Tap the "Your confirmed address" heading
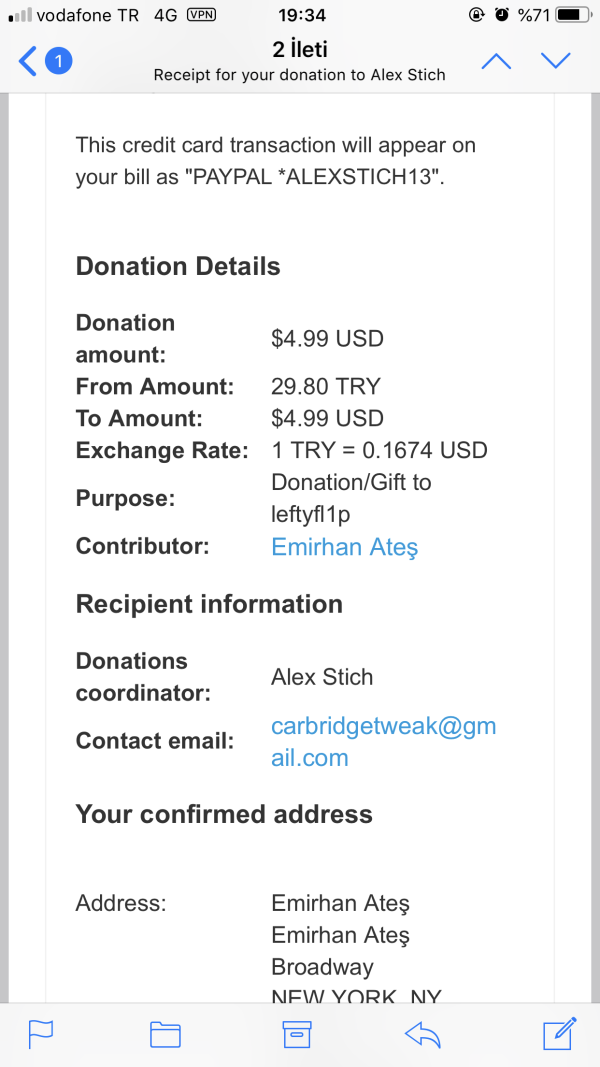Image resolution: width=600 pixels, height=1067 pixels. tap(224, 814)
